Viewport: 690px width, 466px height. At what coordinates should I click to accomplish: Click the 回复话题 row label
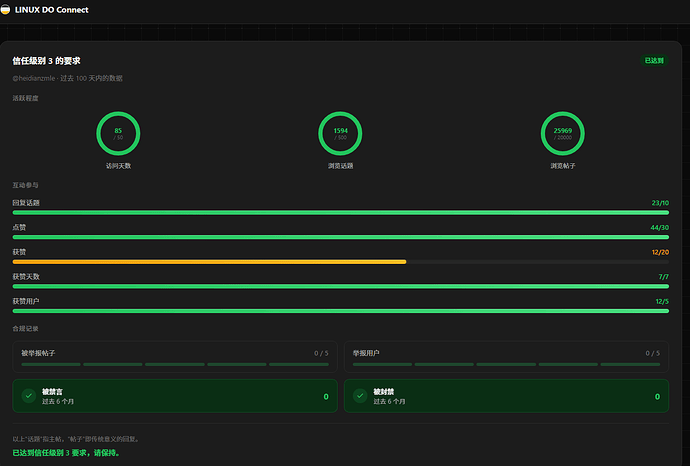26,203
